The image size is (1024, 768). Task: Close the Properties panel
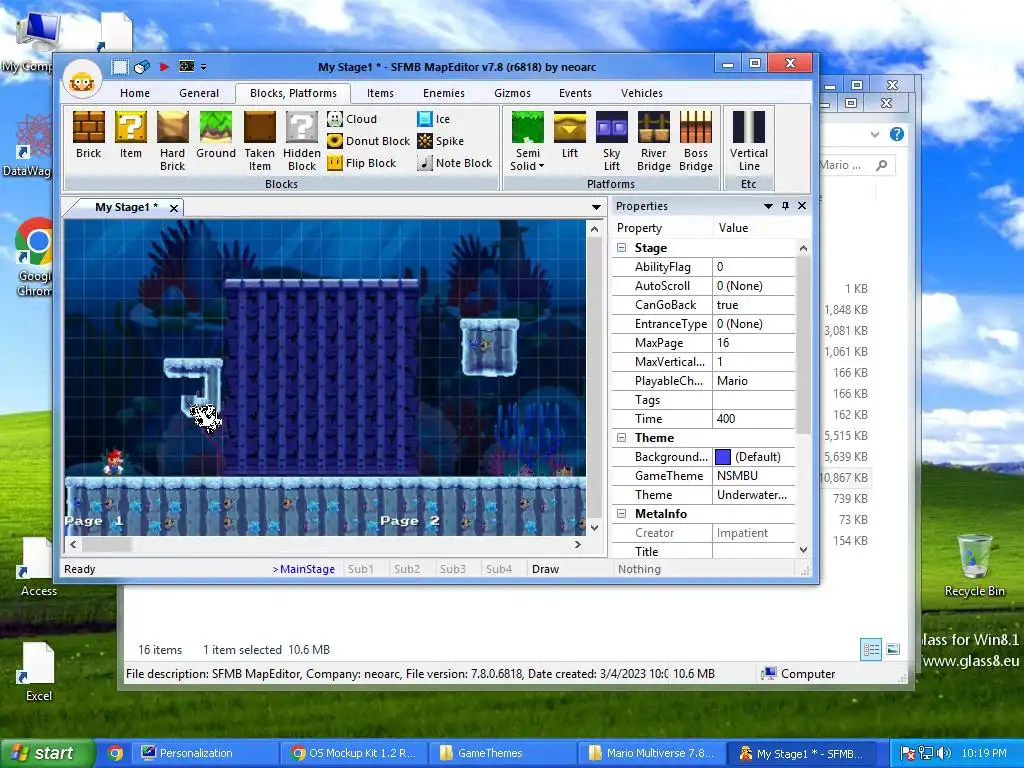pyautogui.click(x=802, y=206)
